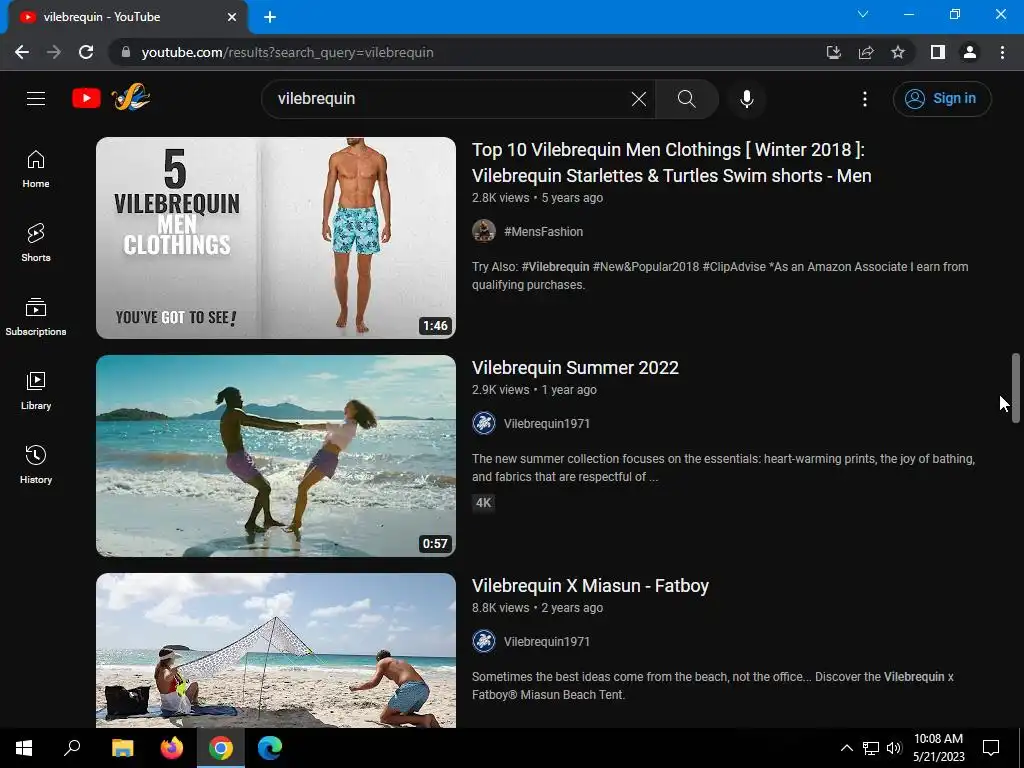Open the YouTube hamburger guide menu
This screenshot has height=768, width=1024.
(36, 99)
